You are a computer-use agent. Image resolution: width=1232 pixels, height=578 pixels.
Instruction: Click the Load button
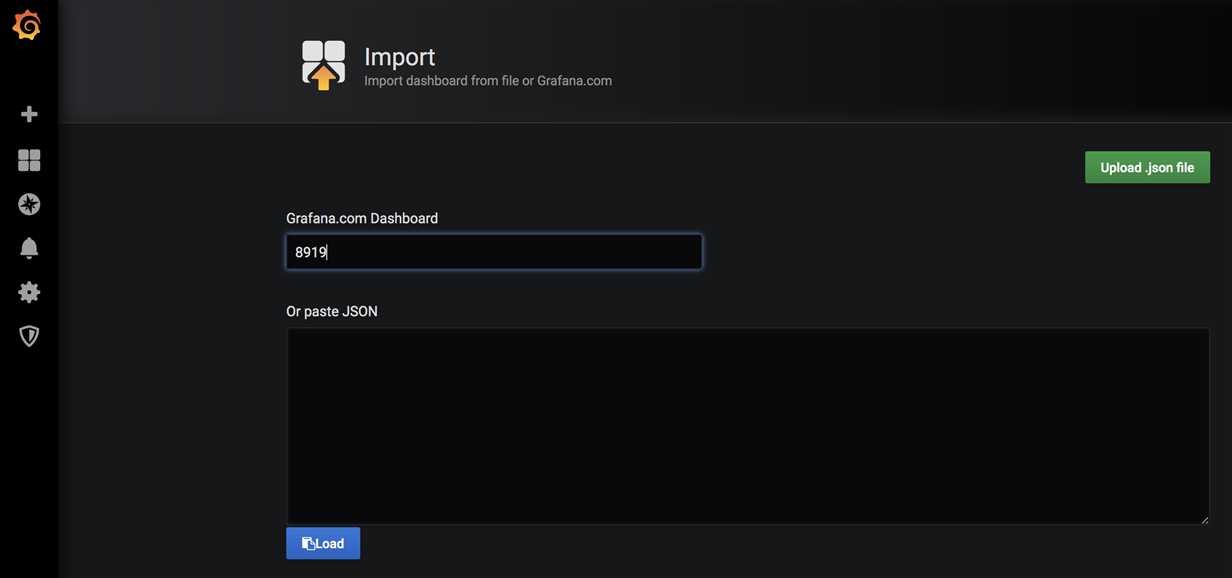pyautogui.click(x=323, y=543)
